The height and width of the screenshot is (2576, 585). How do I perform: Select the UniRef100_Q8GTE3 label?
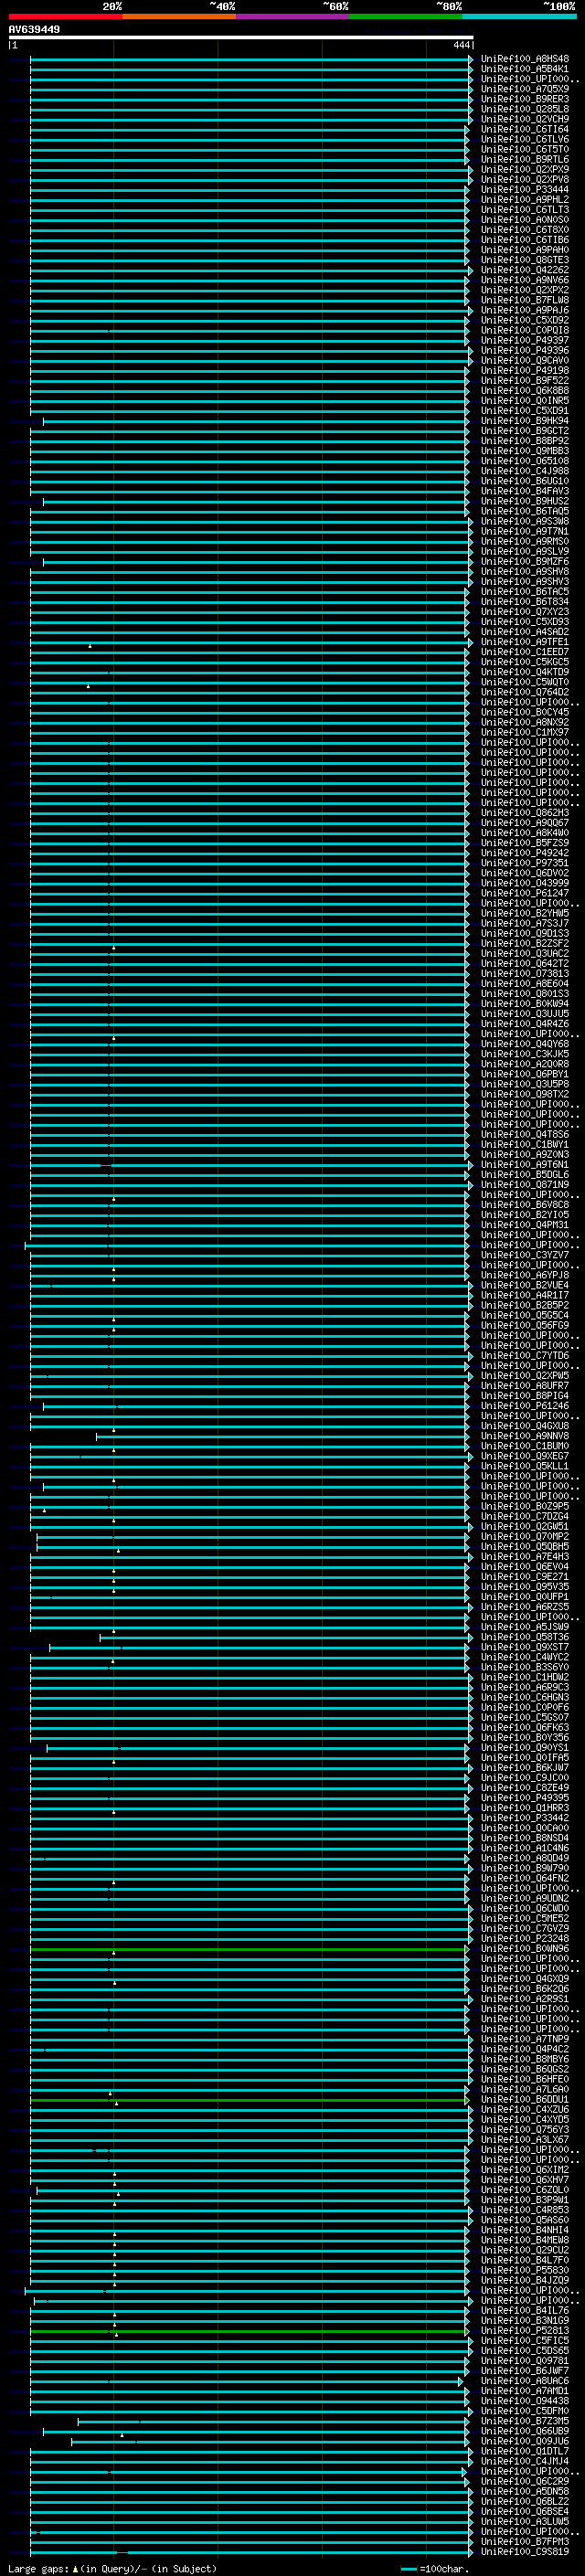coord(524,260)
